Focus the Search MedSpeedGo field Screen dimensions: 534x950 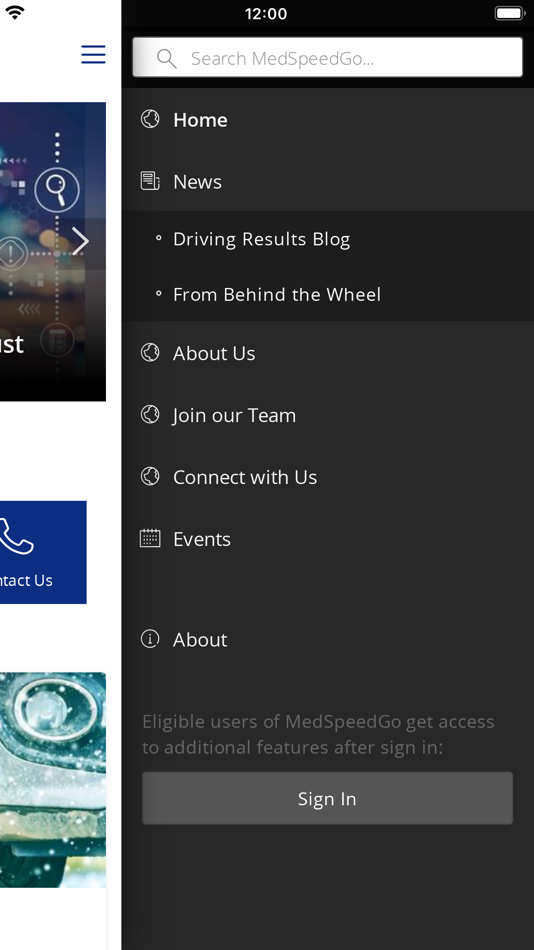click(327, 58)
